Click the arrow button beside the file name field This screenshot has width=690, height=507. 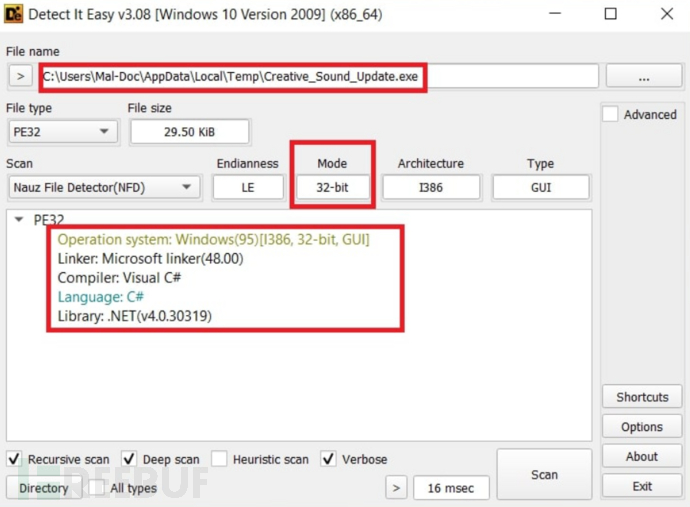pyautogui.click(x=20, y=76)
